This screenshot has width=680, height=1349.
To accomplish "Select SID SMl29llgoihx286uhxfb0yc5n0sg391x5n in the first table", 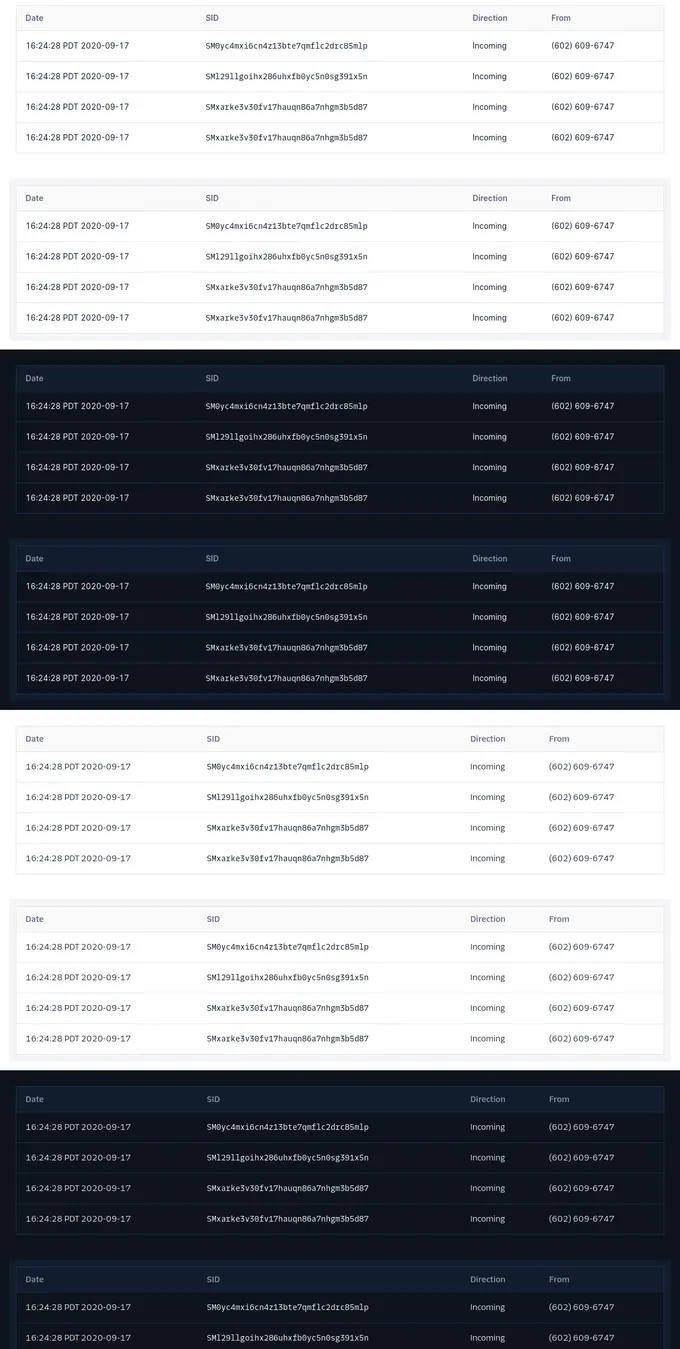I will tap(286, 76).
